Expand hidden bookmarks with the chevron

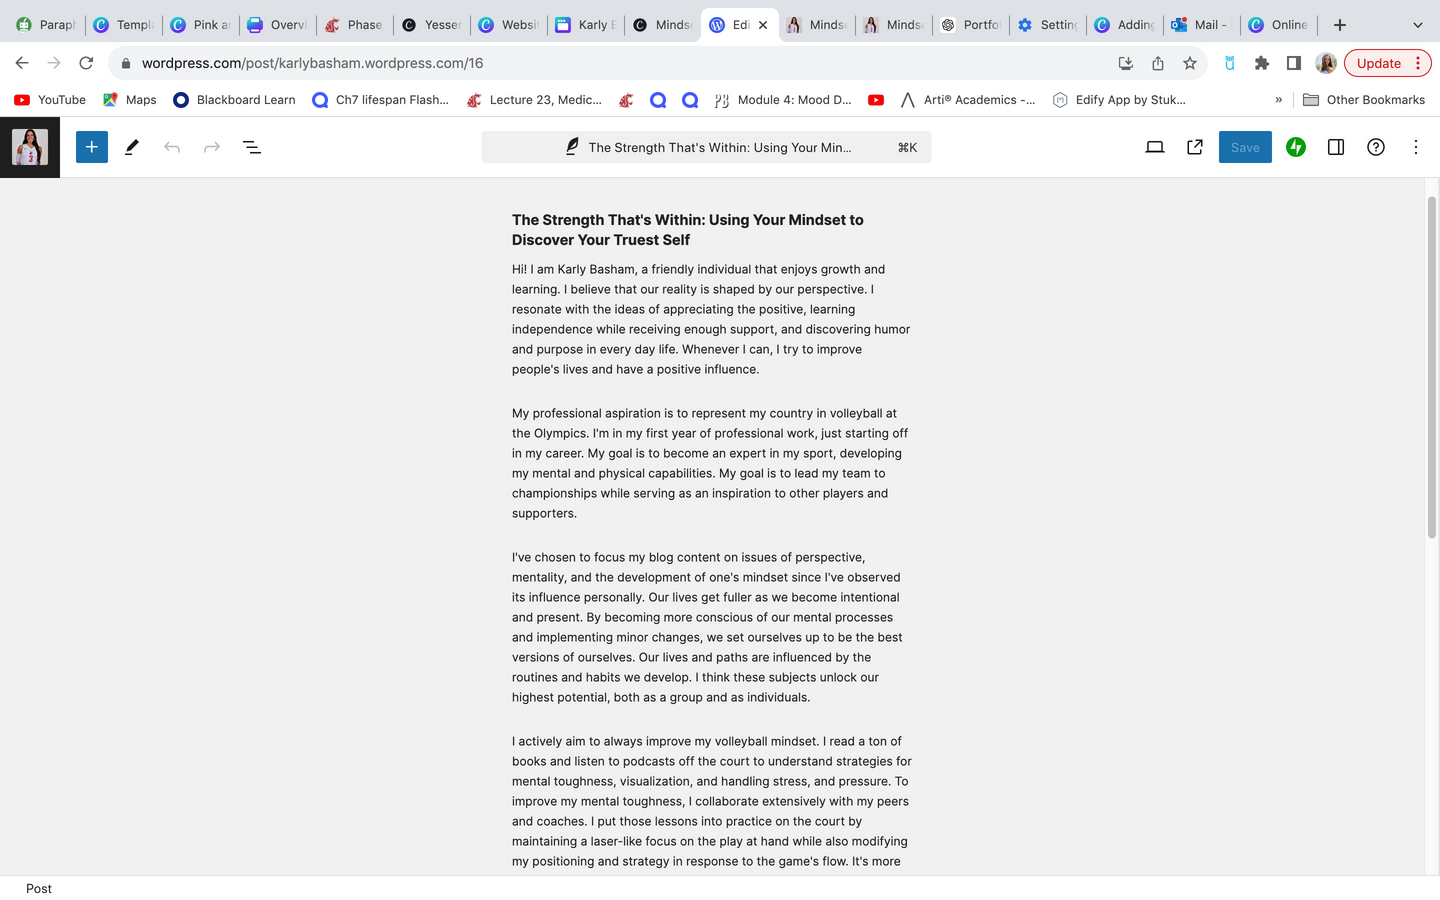[x=1278, y=100]
